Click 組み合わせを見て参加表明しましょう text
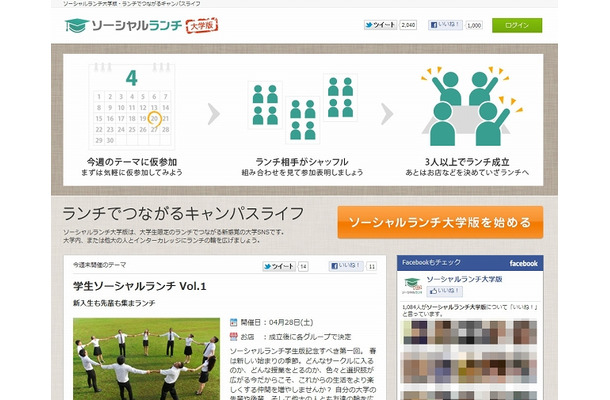The height and width of the screenshot is (400, 610). [302, 172]
